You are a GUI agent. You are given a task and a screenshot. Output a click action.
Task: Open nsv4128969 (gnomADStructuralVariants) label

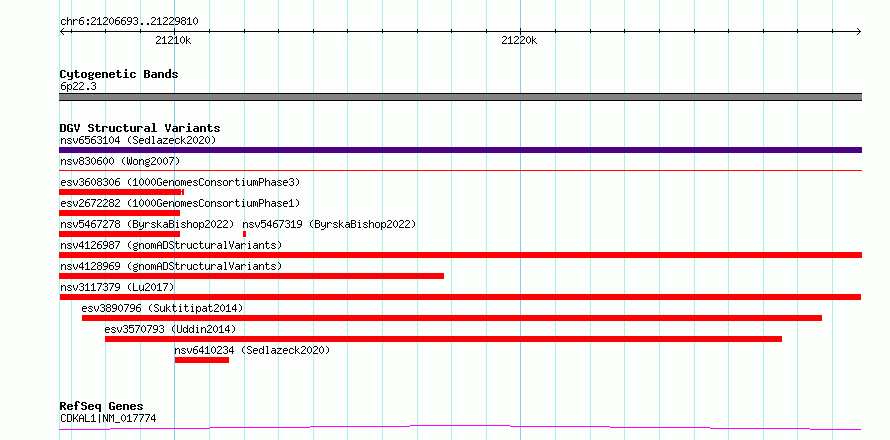pyautogui.click(x=171, y=266)
